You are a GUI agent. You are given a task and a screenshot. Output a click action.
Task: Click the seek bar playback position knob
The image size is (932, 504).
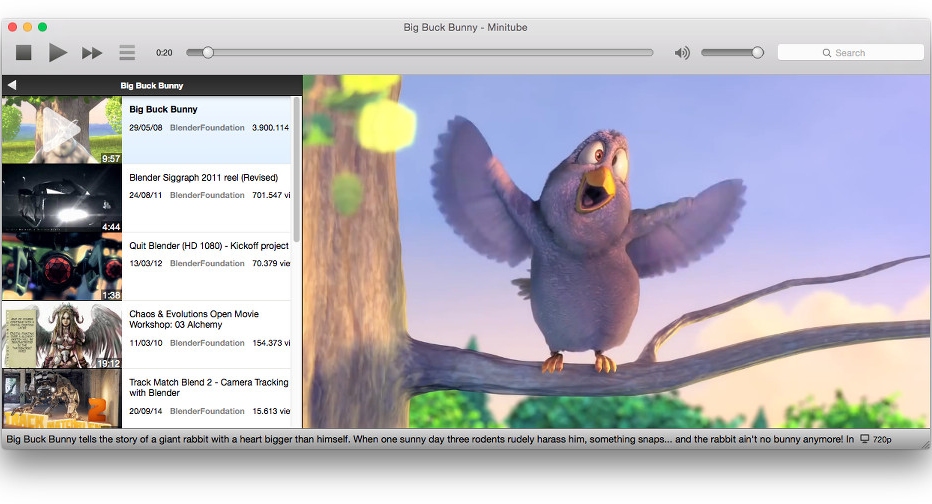coord(207,53)
